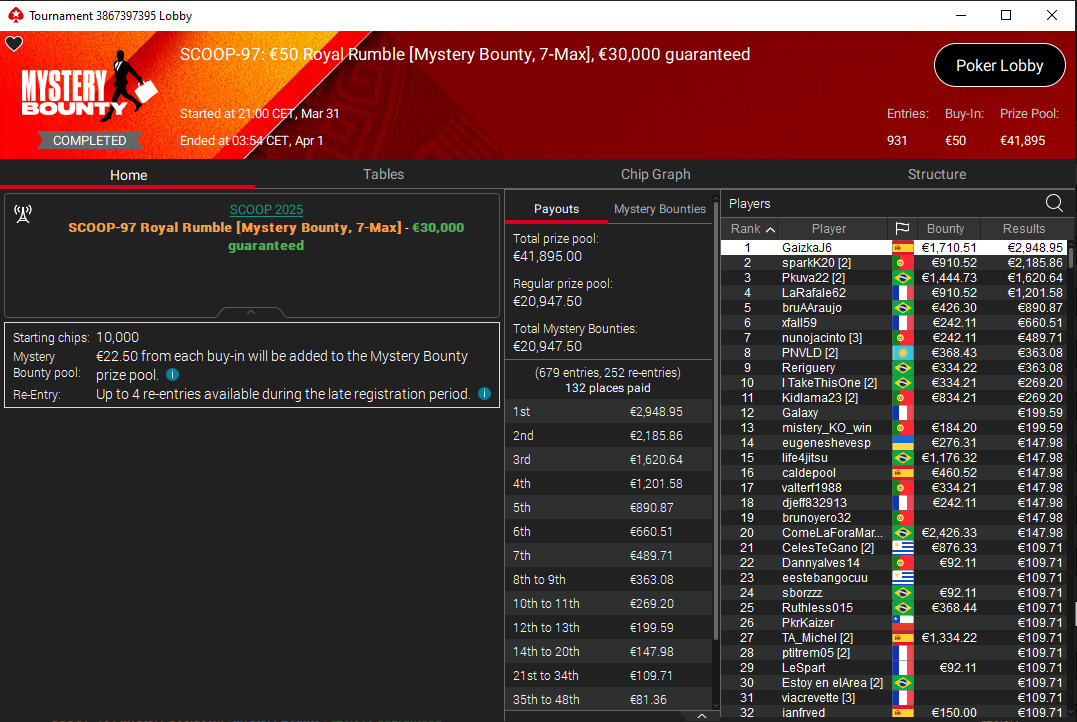Select player row Dannyalves14
The image size is (1077, 722).
tap(894, 563)
